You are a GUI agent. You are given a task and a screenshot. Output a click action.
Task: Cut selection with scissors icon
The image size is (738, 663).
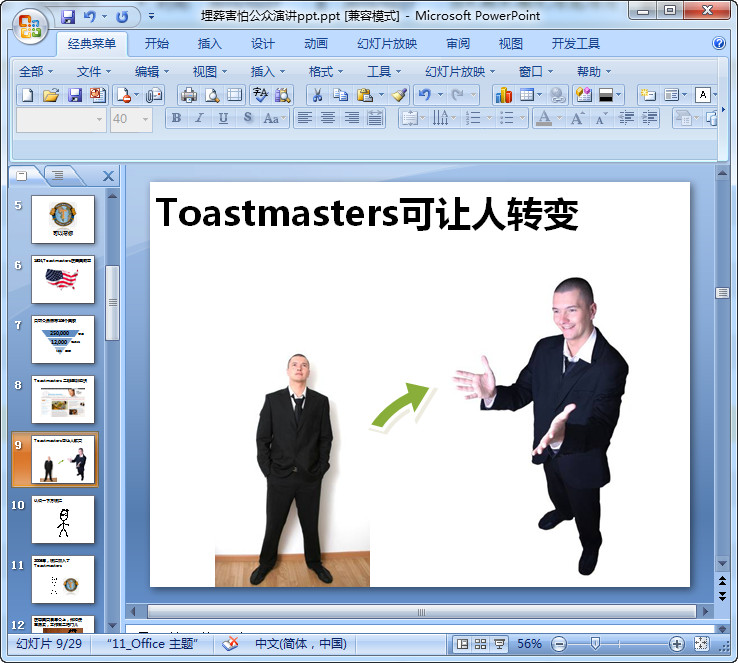(x=318, y=95)
